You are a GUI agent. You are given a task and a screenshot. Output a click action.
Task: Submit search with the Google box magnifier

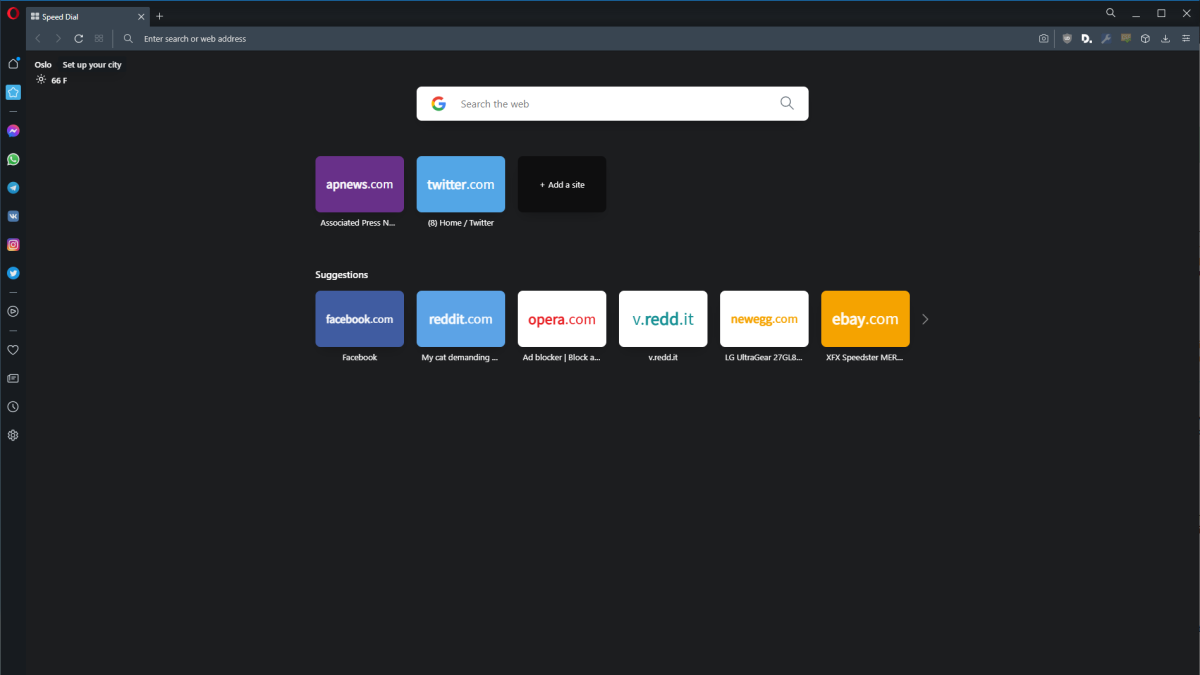click(787, 103)
